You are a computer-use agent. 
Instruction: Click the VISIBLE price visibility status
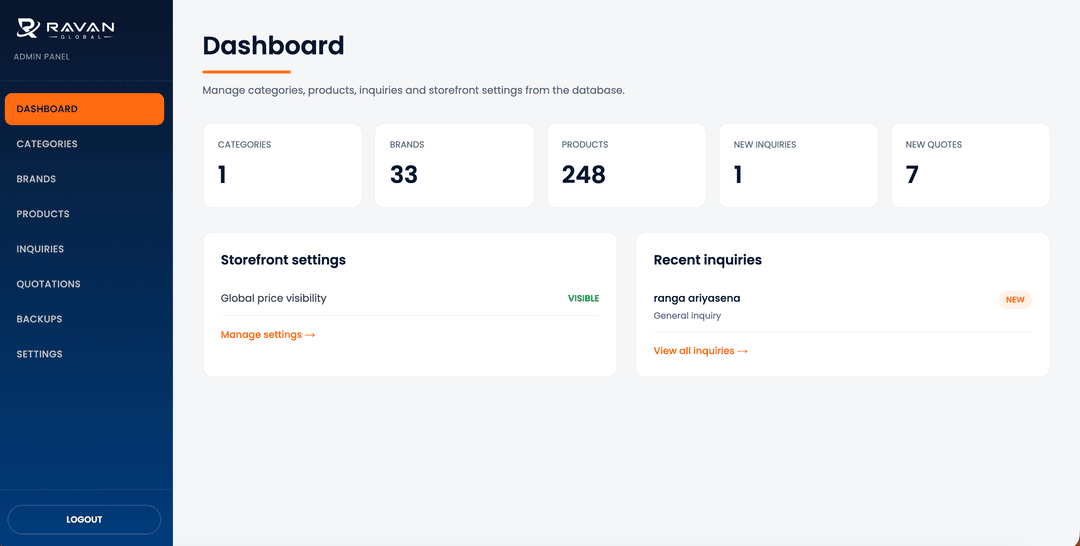point(583,298)
